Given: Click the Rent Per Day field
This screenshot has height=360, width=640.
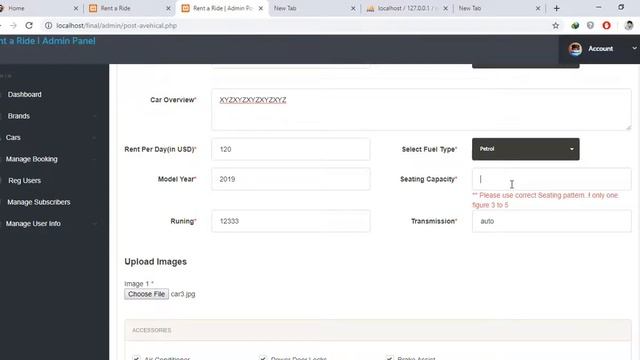Looking at the screenshot, I should (291, 149).
